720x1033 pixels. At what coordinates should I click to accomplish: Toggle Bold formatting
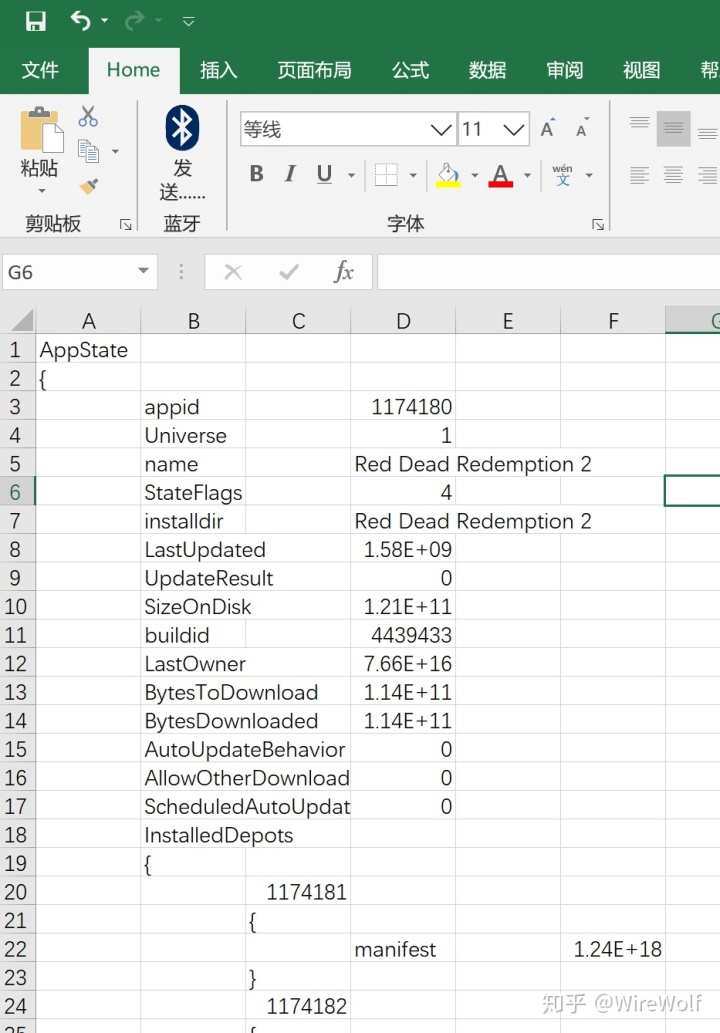pyautogui.click(x=257, y=174)
